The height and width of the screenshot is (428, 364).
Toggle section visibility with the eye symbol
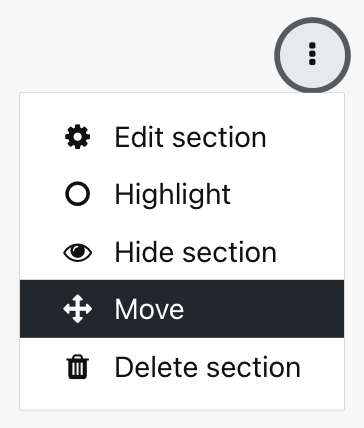pos(77,252)
